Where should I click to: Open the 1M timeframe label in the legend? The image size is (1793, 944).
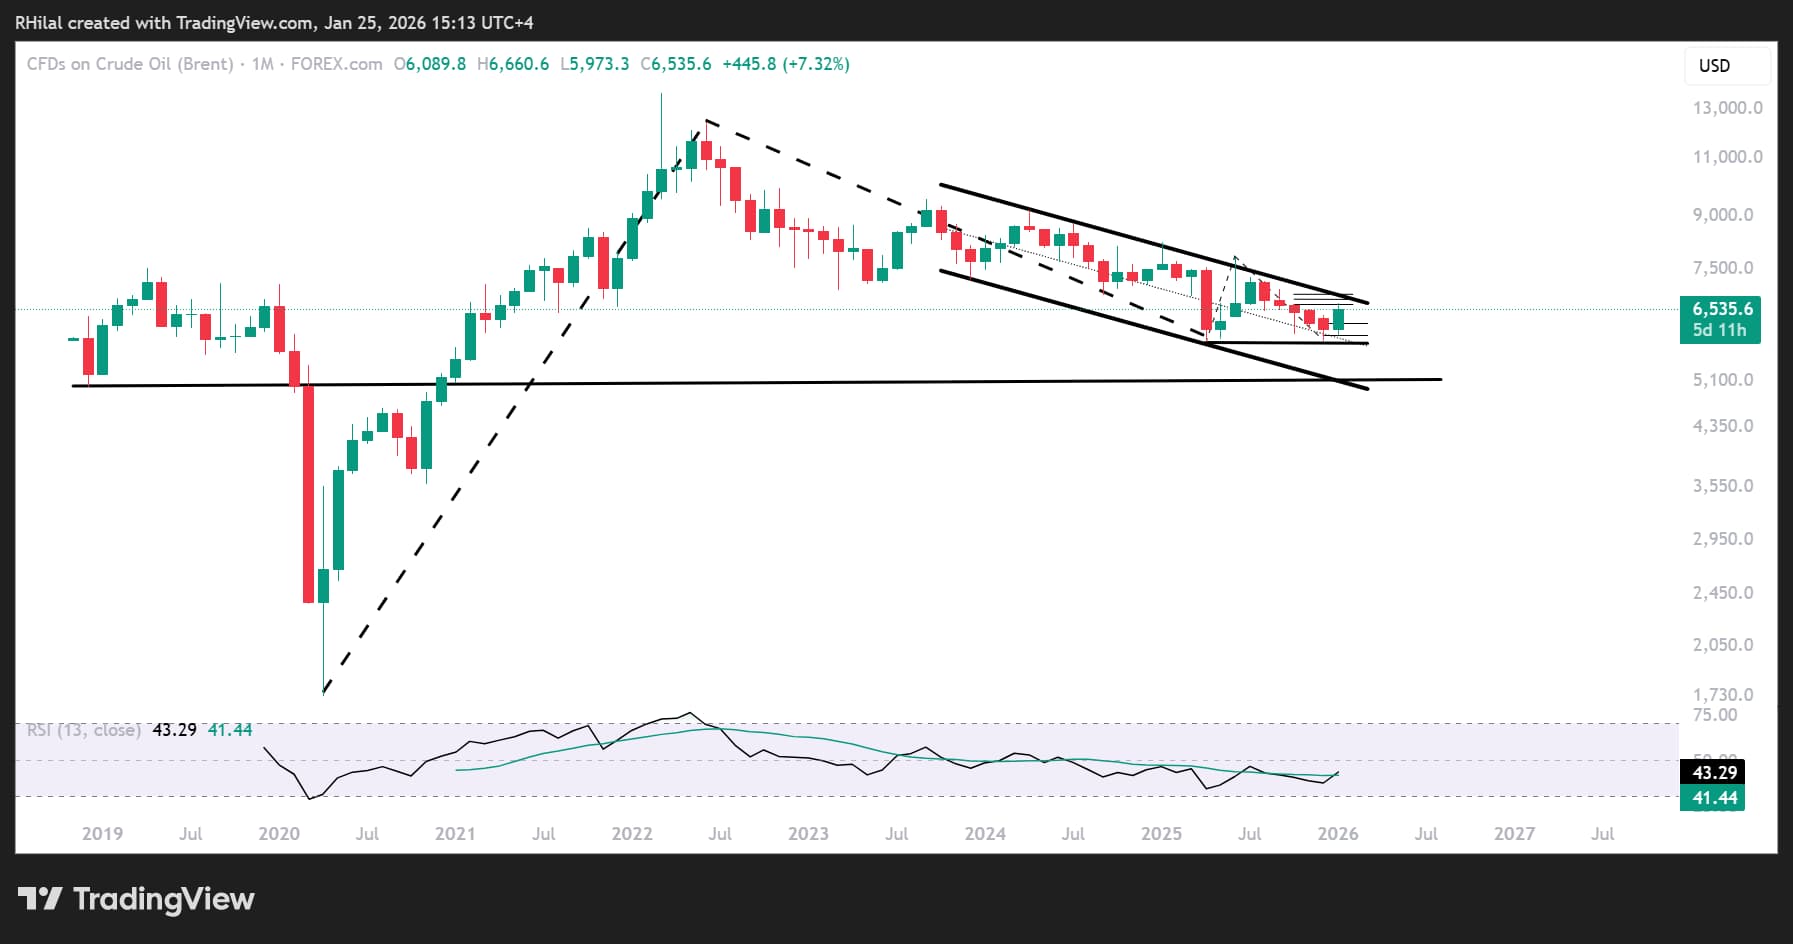(x=266, y=63)
